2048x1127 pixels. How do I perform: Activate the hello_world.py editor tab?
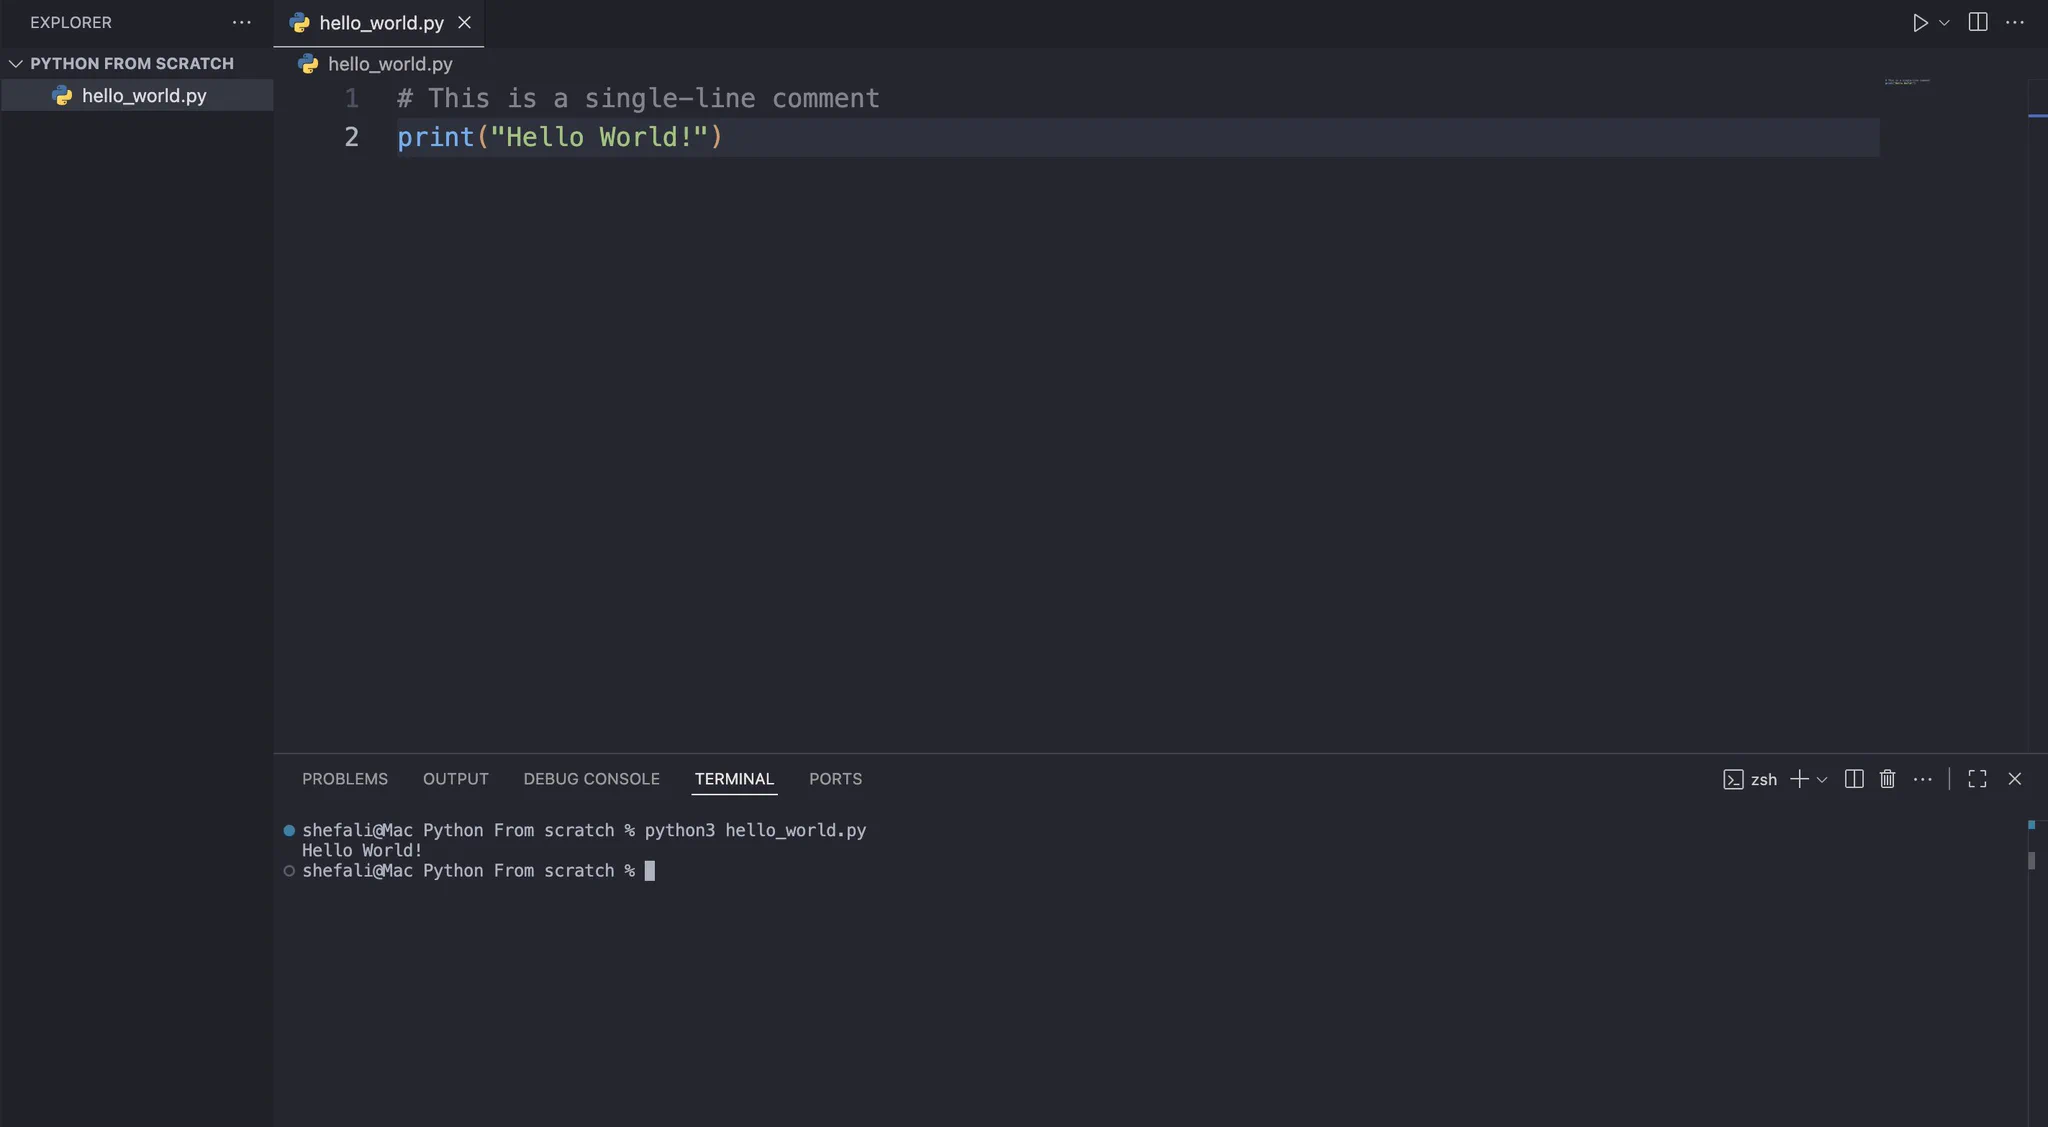click(379, 22)
